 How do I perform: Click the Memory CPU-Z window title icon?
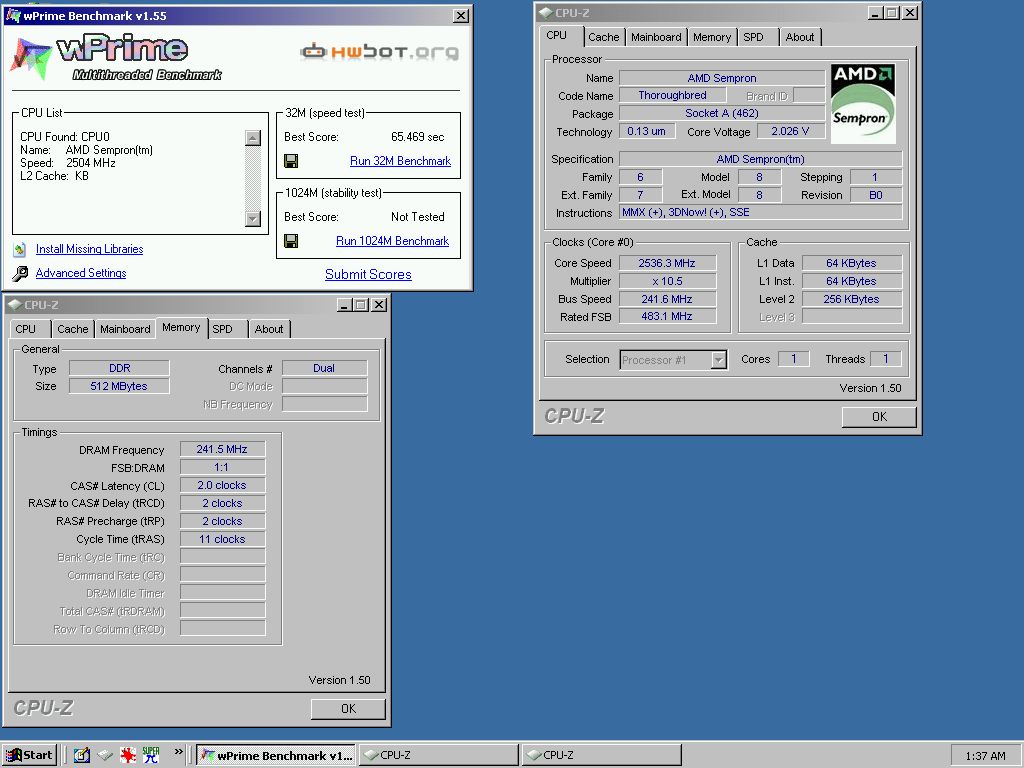[x=15, y=305]
